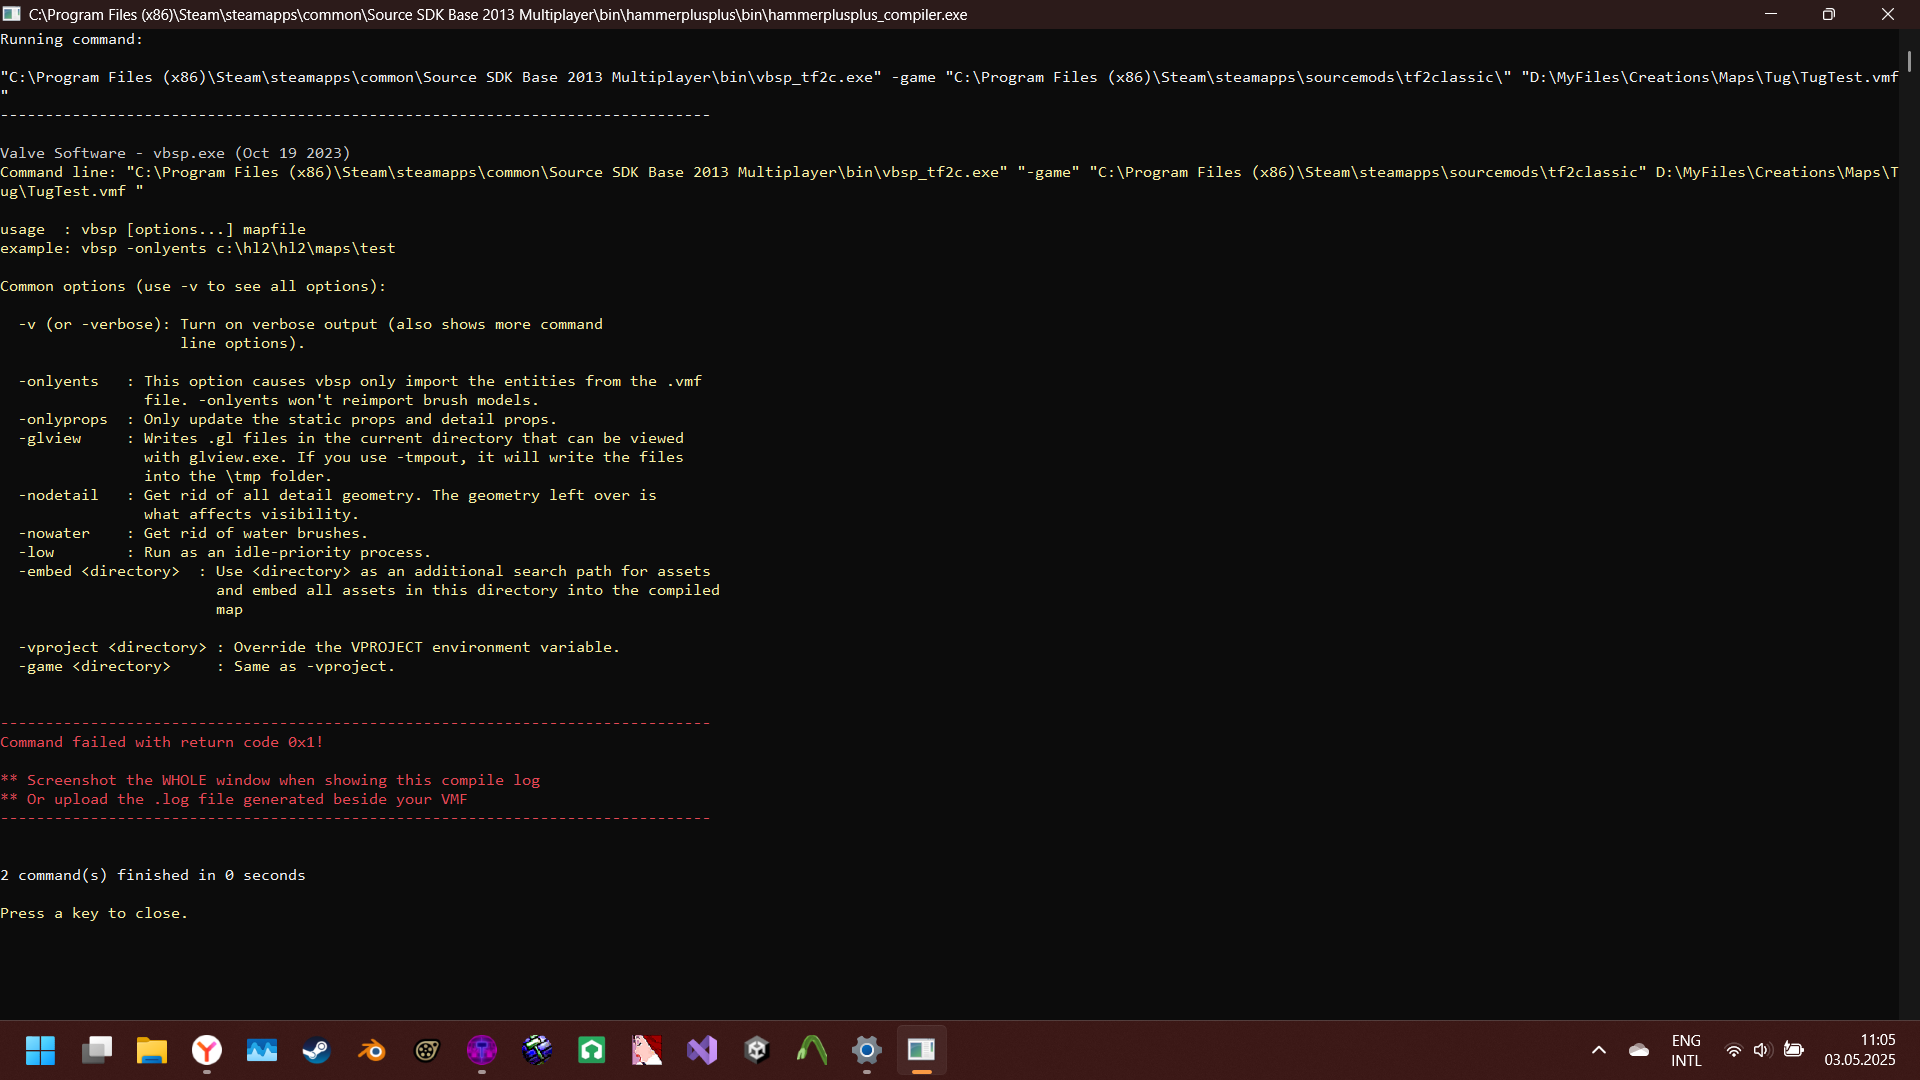The height and width of the screenshot is (1080, 1920).
Task: Open Task View from the taskbar
Action: tap(97, 1050)
